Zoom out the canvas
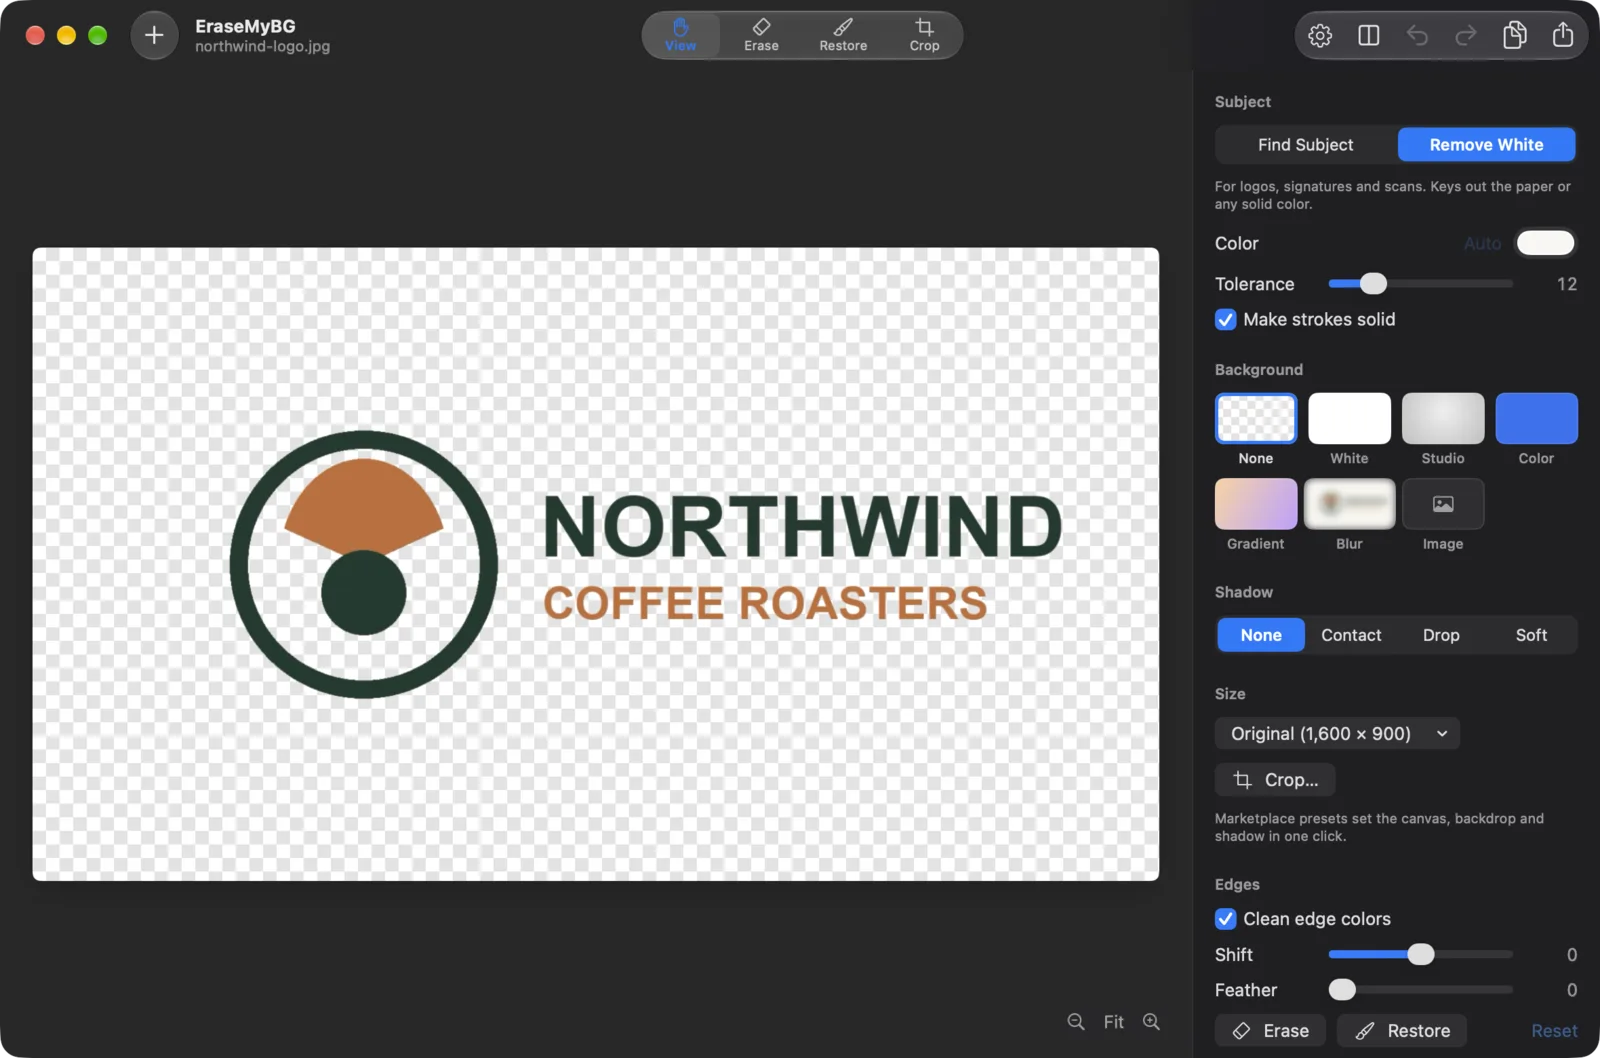 pyautogui.click(x=1076, y=1021)
